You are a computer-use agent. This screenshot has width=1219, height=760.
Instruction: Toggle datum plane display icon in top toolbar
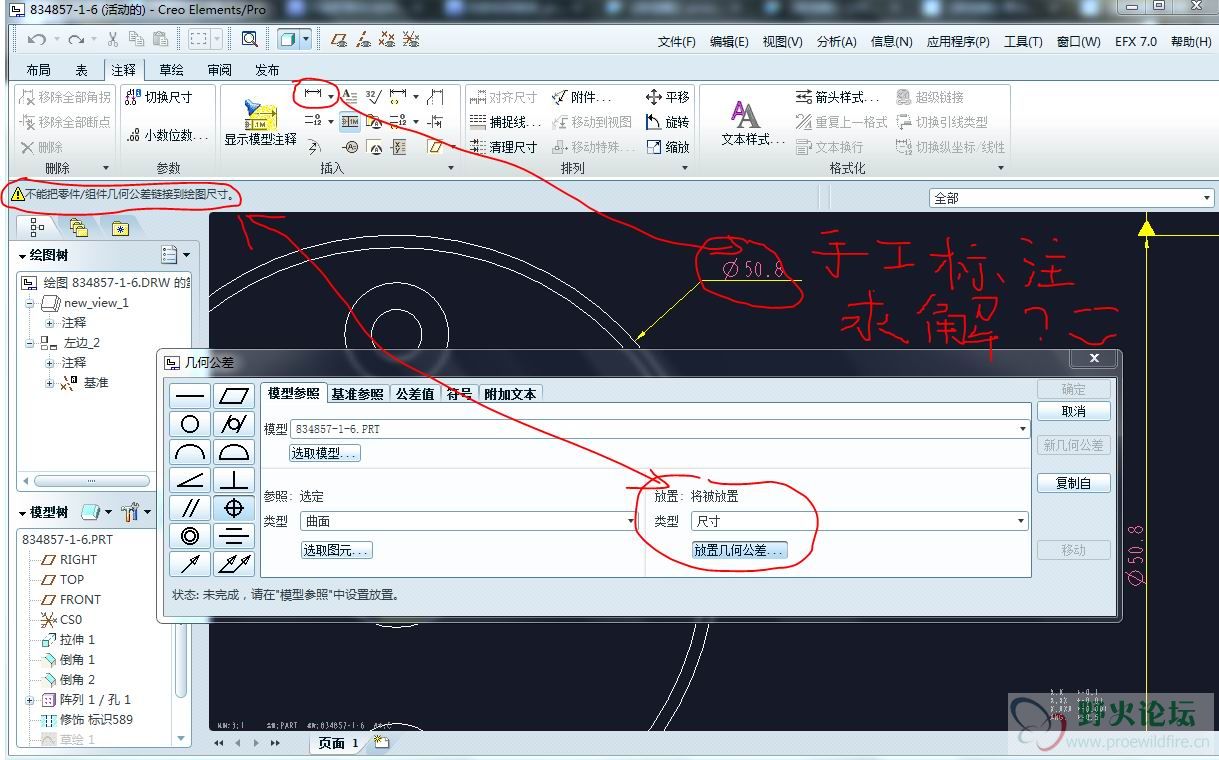tap(339, 40)
